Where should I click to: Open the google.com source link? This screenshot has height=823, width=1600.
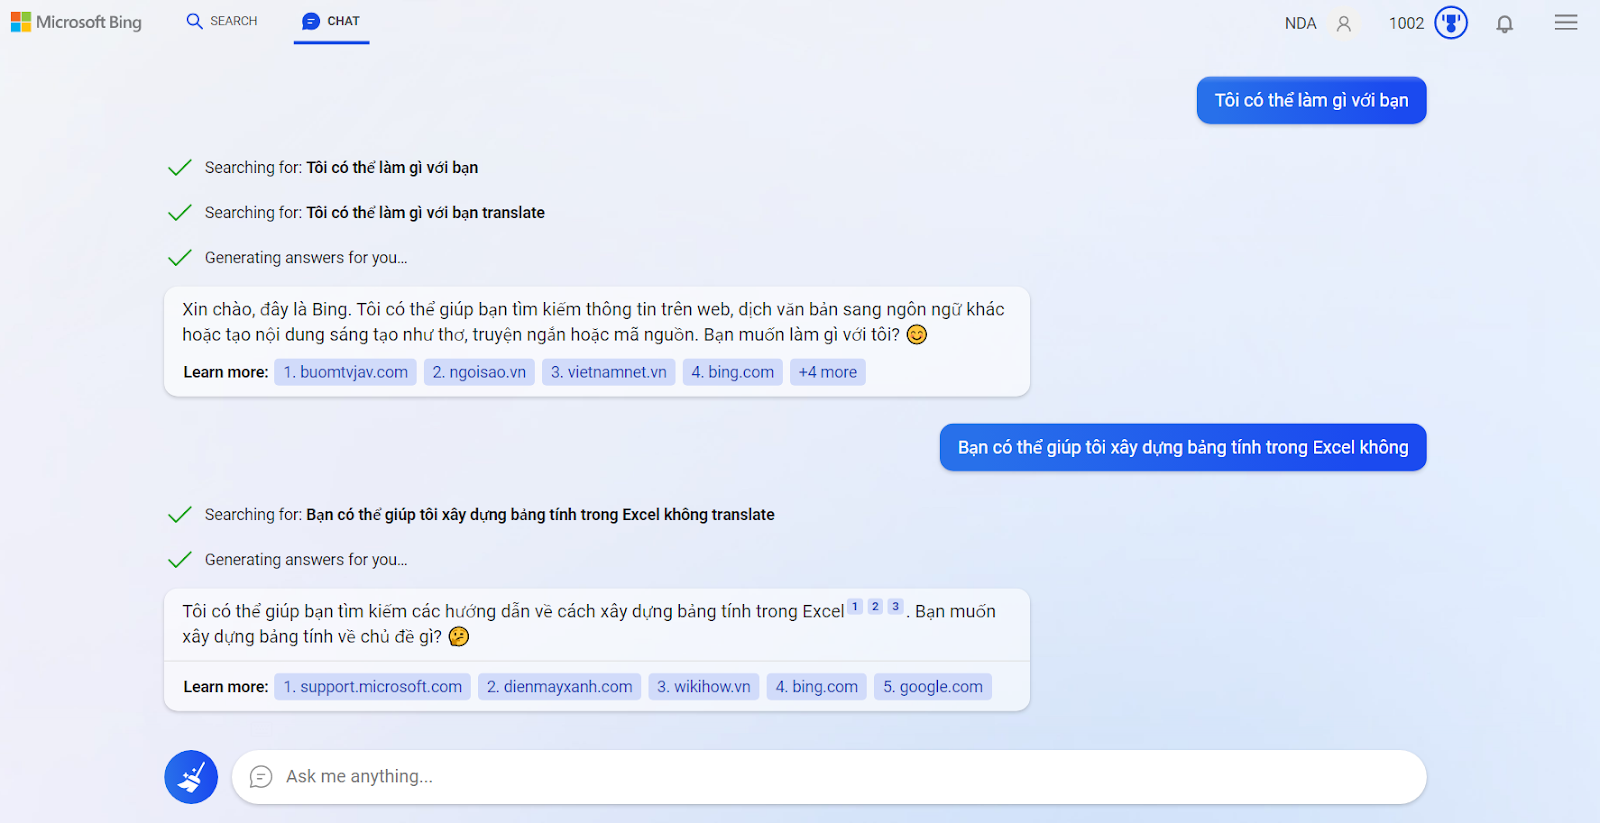pyautogui.click(x=933, y=687)
